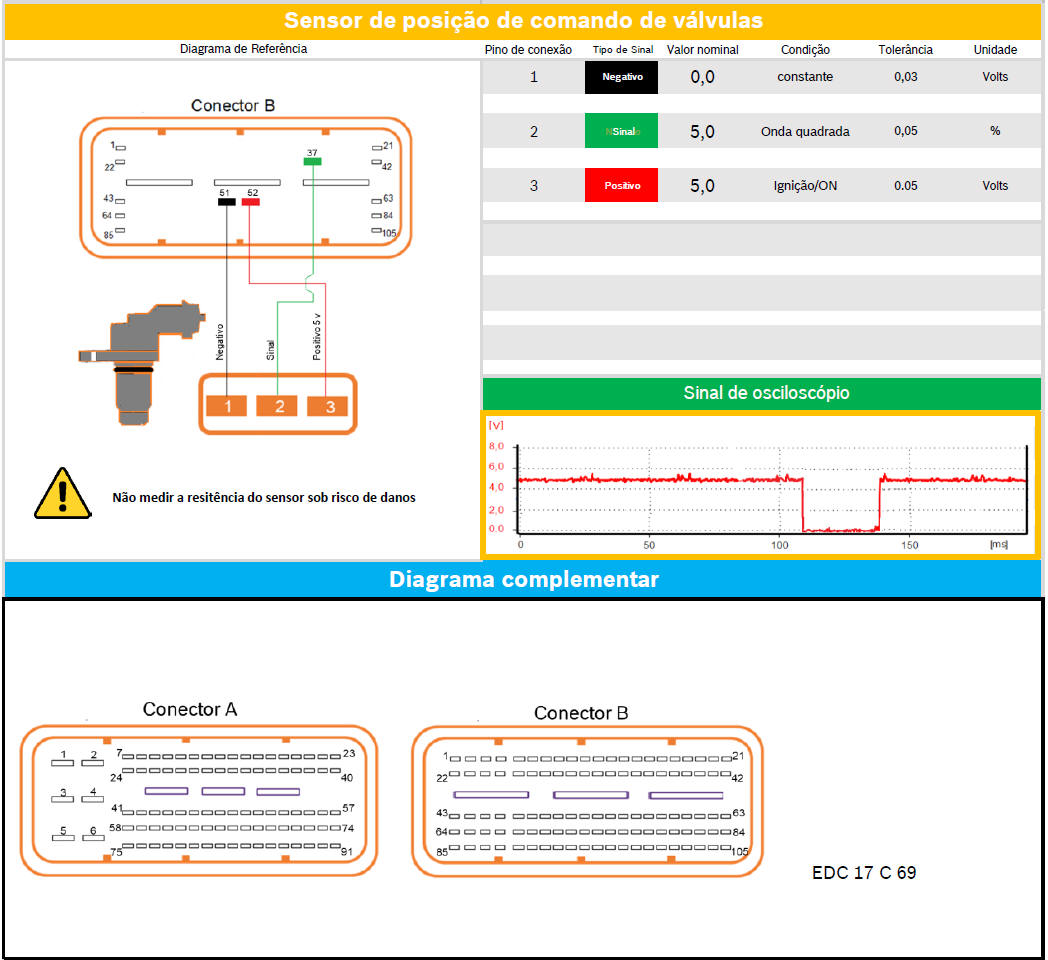Select the Sinal de osciloscópio header
This screenshot has height=960, width=1048.
765,393
